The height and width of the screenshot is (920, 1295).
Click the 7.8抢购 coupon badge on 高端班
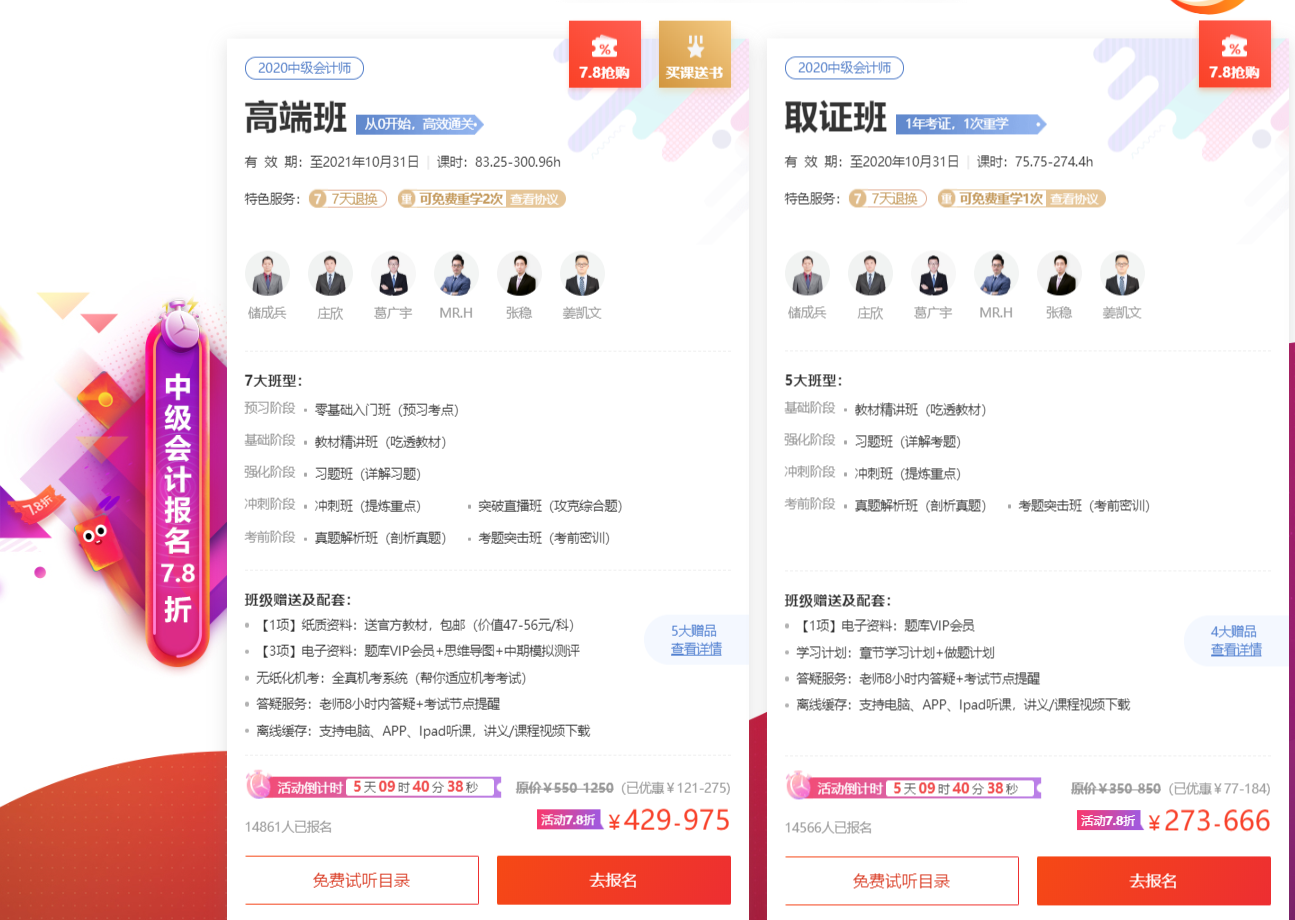point(604,54)
